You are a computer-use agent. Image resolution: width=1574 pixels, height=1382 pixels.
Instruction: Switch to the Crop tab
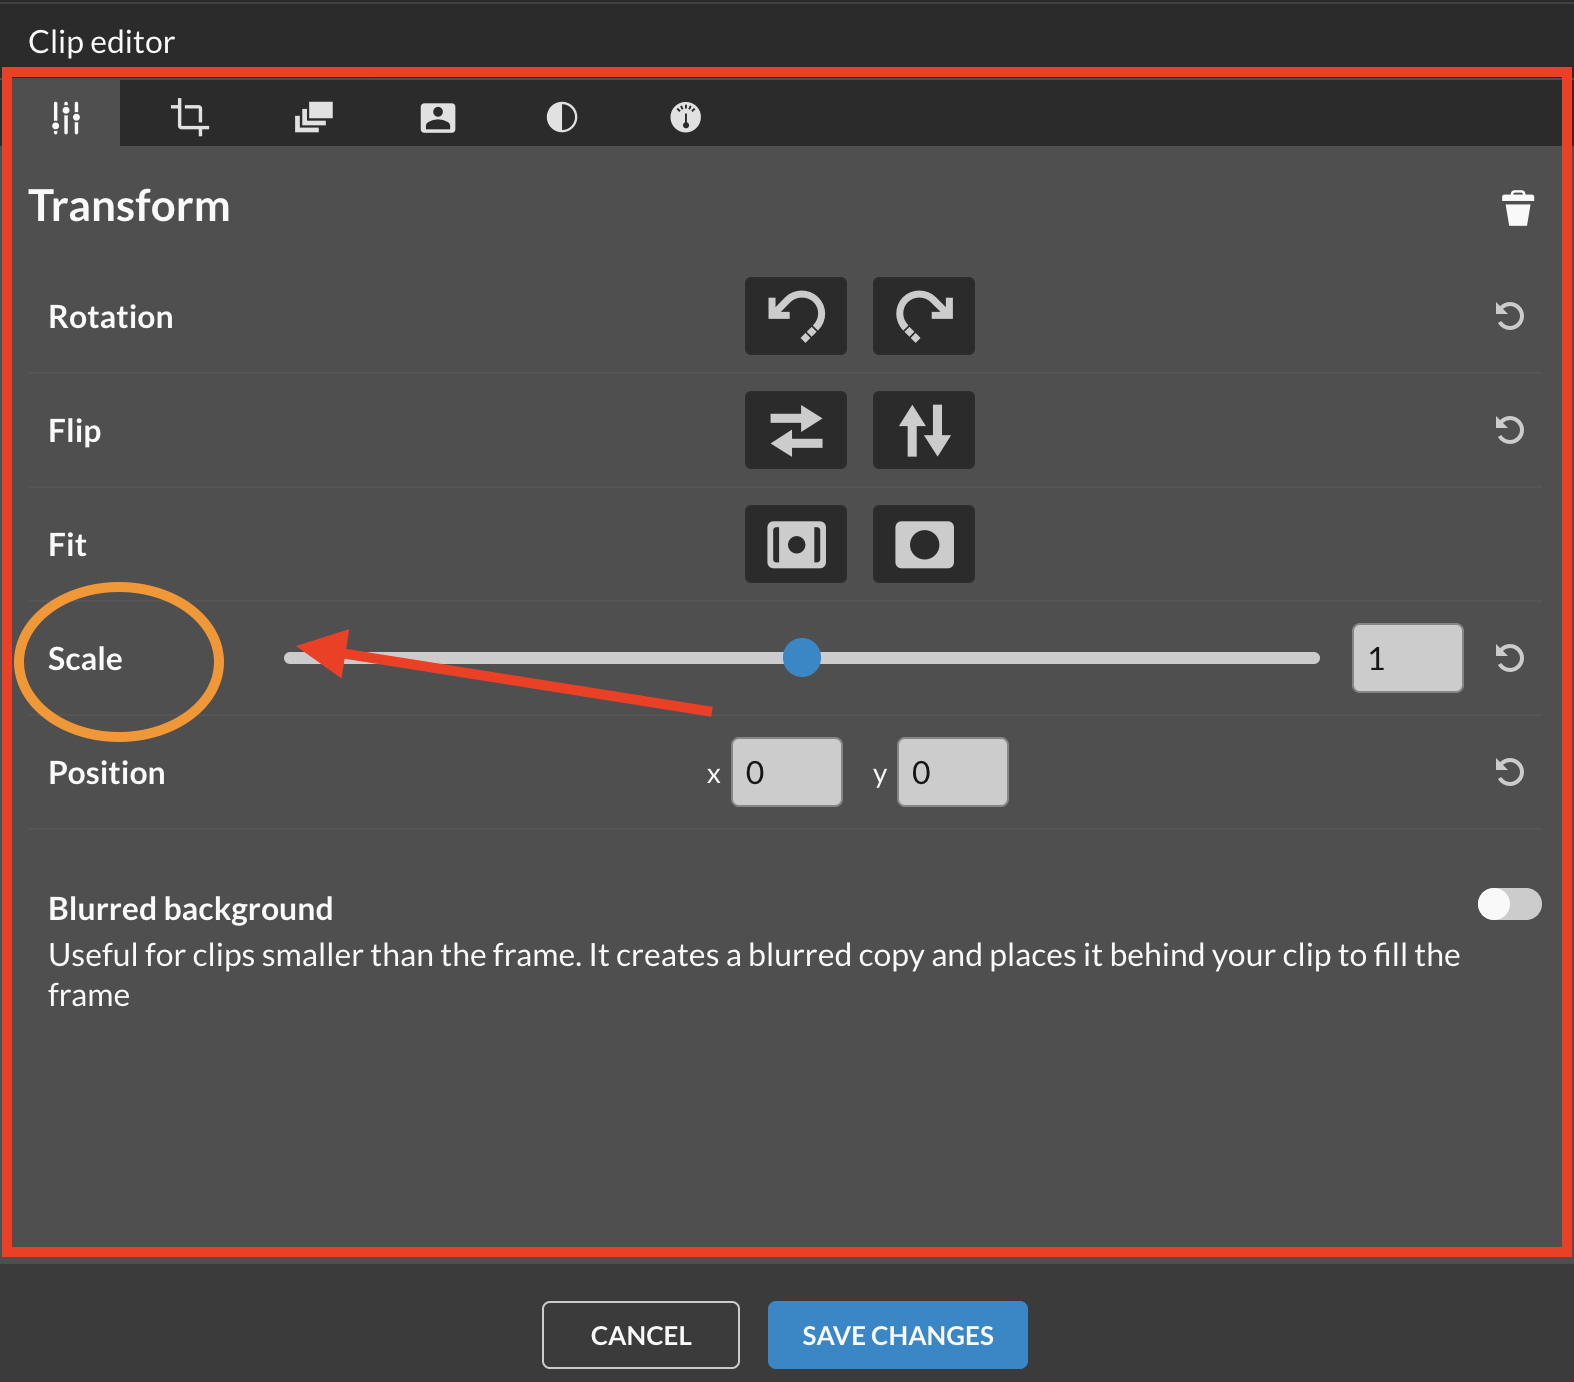click(x=189, y=117)
